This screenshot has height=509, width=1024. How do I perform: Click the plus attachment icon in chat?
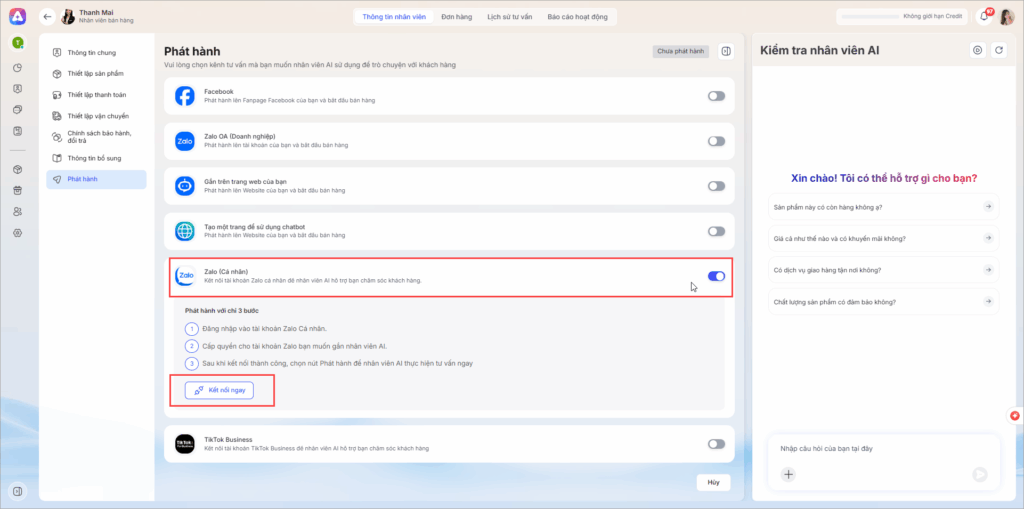(x=788, y=474)
